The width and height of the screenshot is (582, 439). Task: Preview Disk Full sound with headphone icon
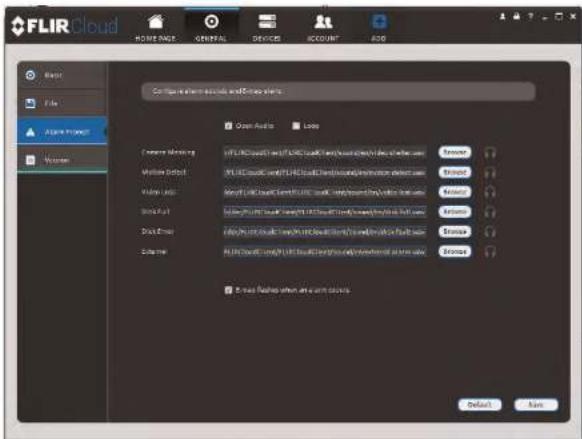[x=490, y=212]
